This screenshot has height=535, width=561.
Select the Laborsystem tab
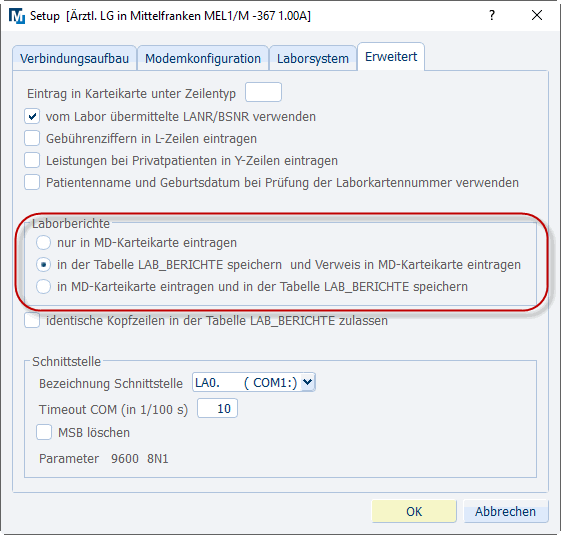click(313, 58)
